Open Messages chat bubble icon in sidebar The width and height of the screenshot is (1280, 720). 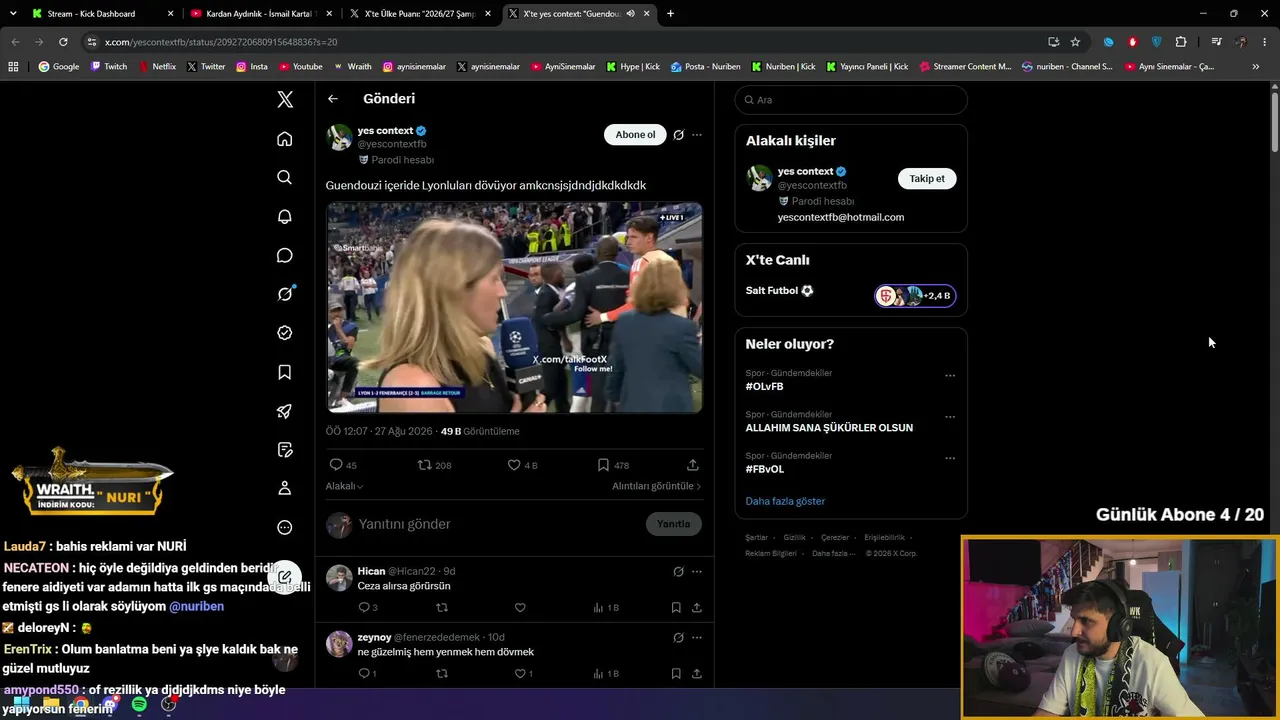(x=285, y=255)
